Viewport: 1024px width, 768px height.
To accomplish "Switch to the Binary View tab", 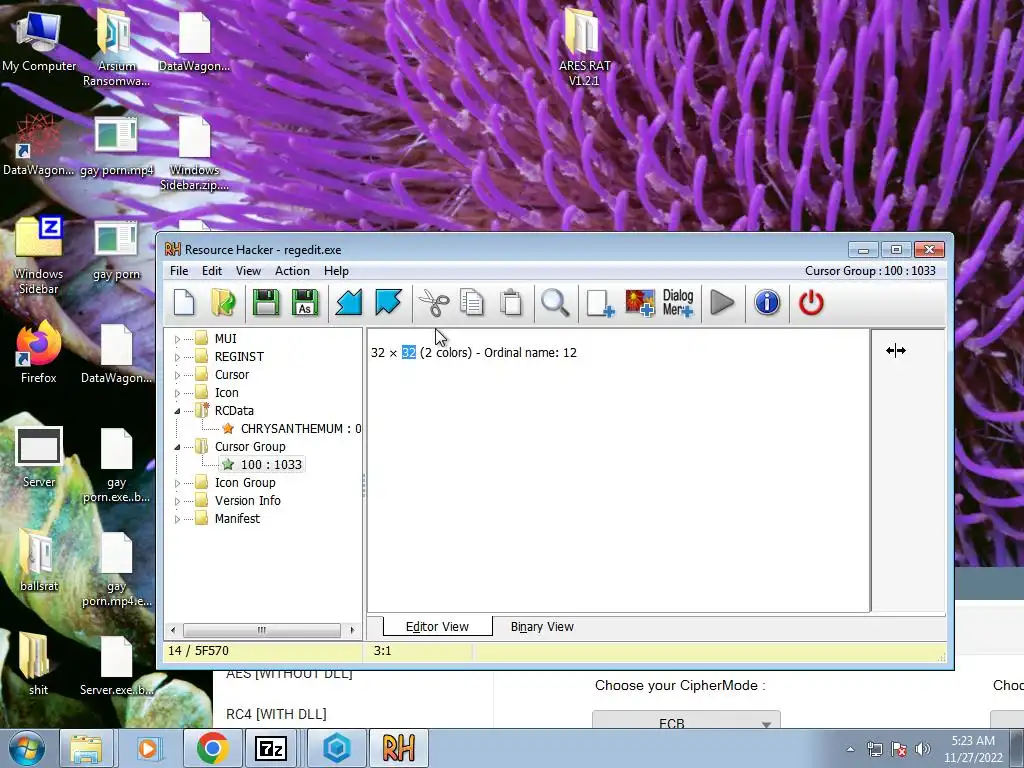I will click(x=542, y=626).
